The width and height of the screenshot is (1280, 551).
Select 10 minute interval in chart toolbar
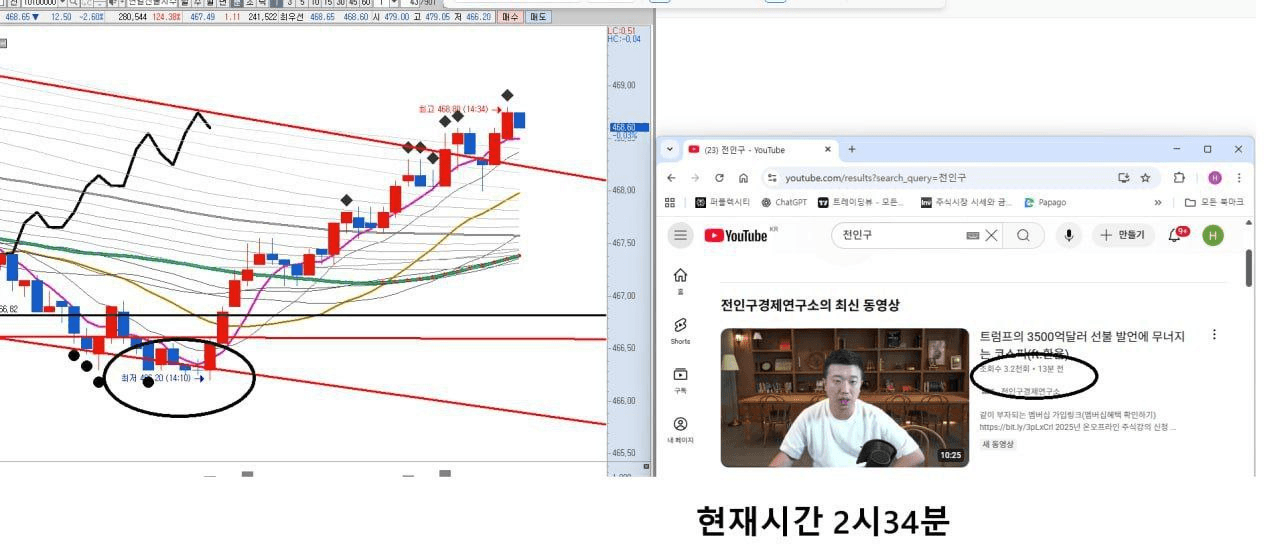pyautogui.click(x=314, y=3)
